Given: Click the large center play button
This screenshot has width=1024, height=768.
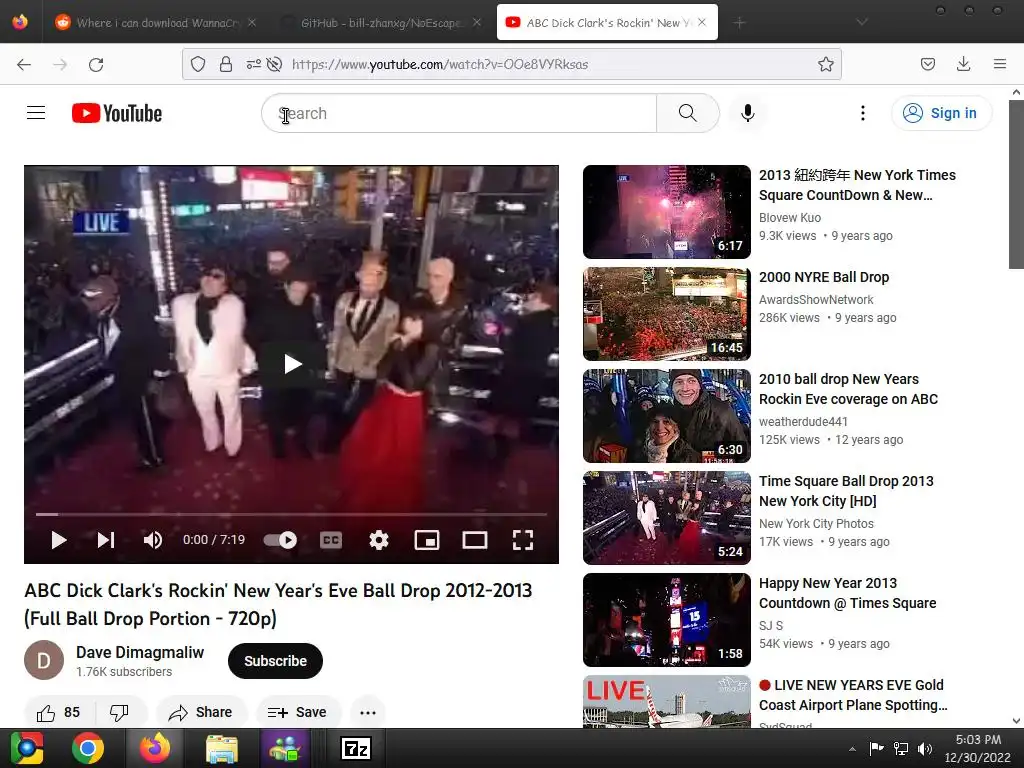Looking at the screenshot, I should tap(292, 364).
